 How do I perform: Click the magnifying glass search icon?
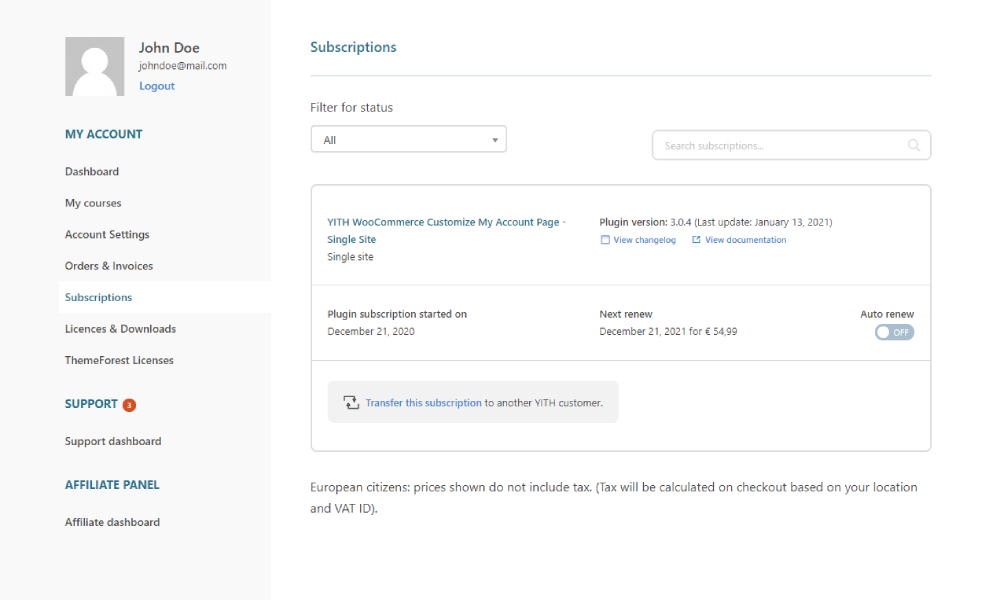click(x=914, y=145)
